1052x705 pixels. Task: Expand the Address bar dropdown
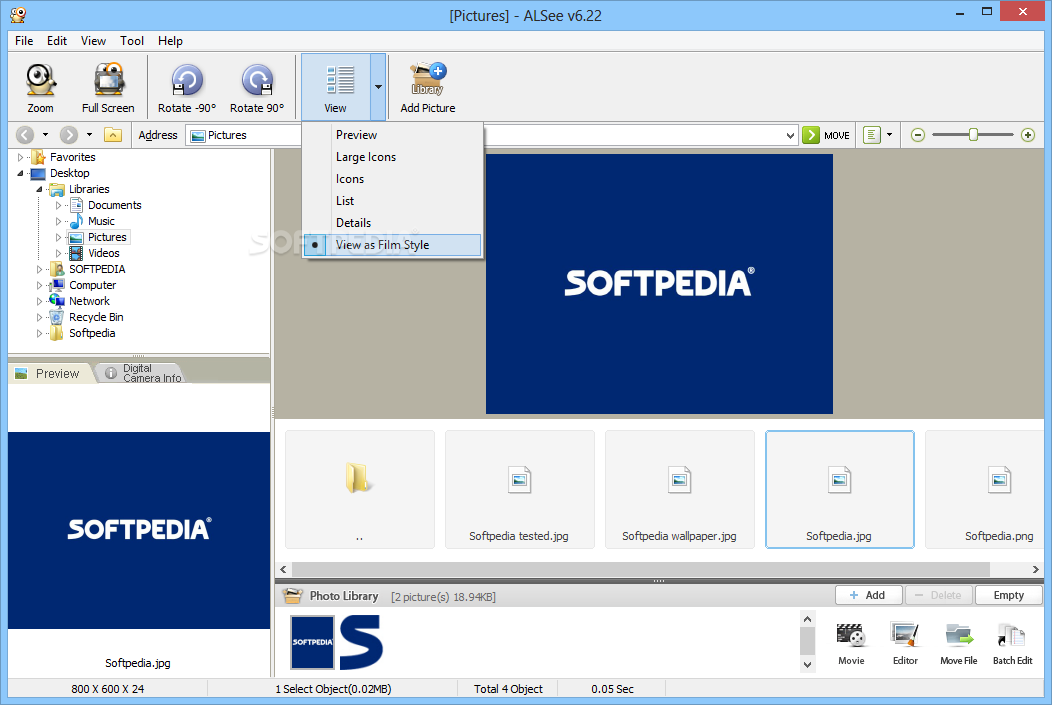point(790,135)
